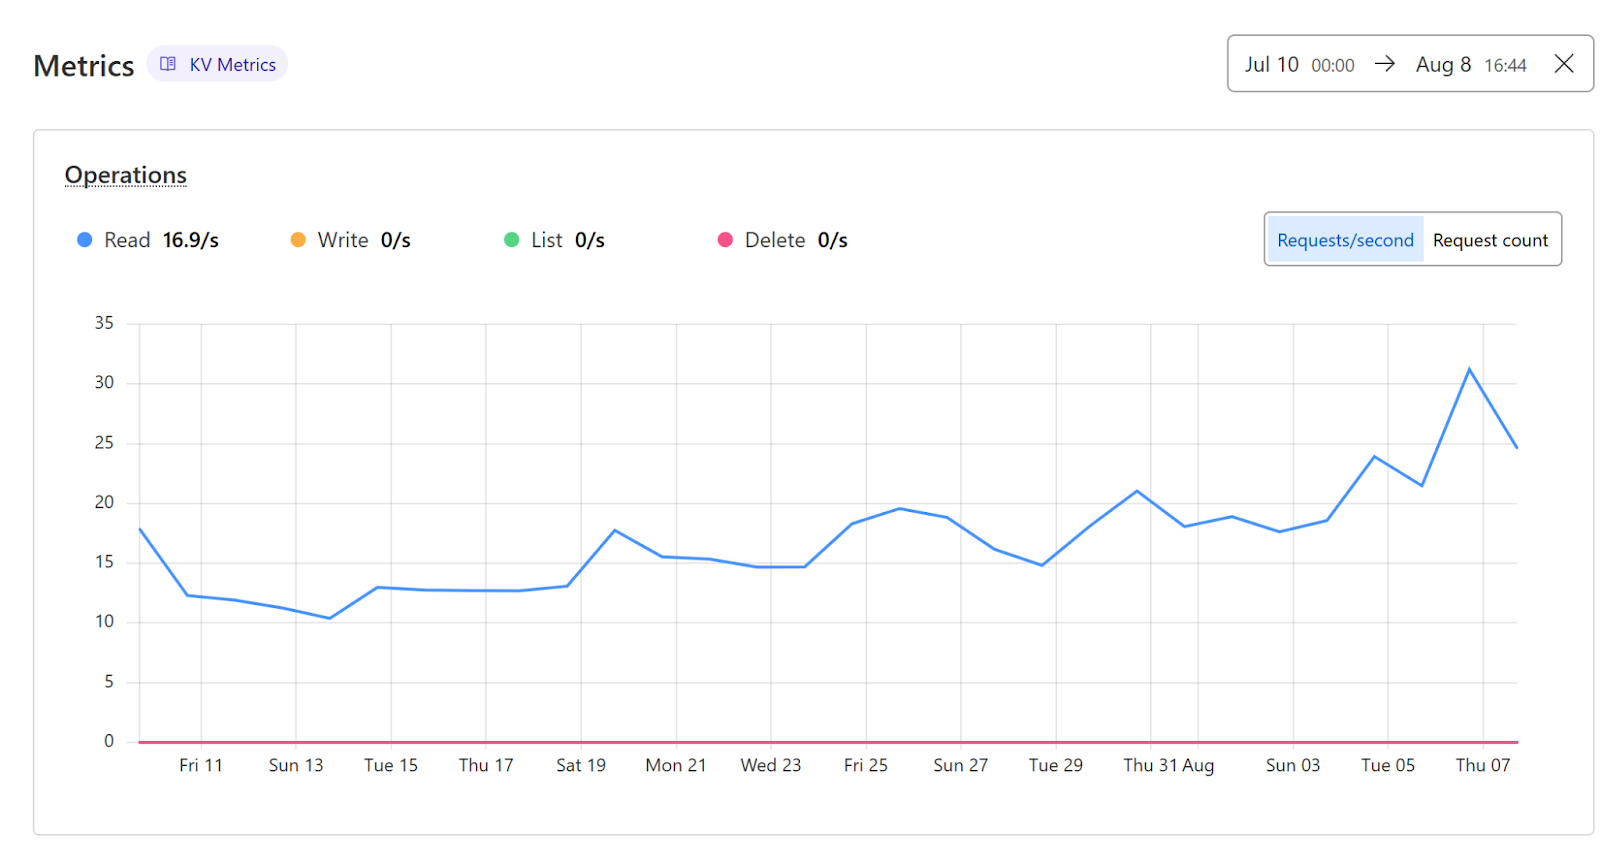Viewport: 1600px width, 845px height.
Task: Click the Operations heading
Action: (126, 175)
